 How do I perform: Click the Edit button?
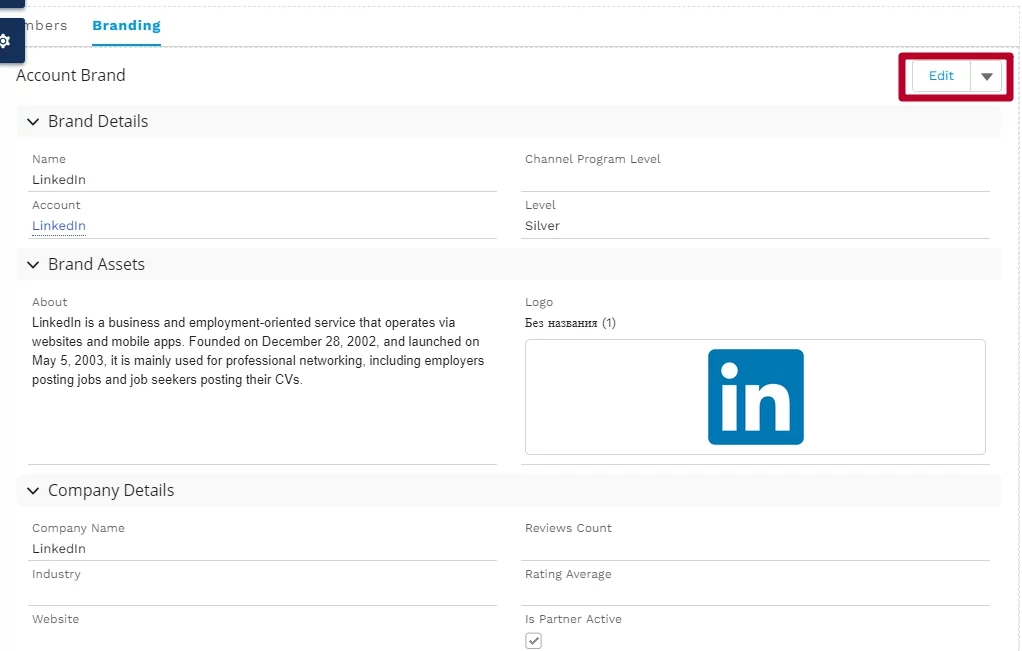[941, 76]
